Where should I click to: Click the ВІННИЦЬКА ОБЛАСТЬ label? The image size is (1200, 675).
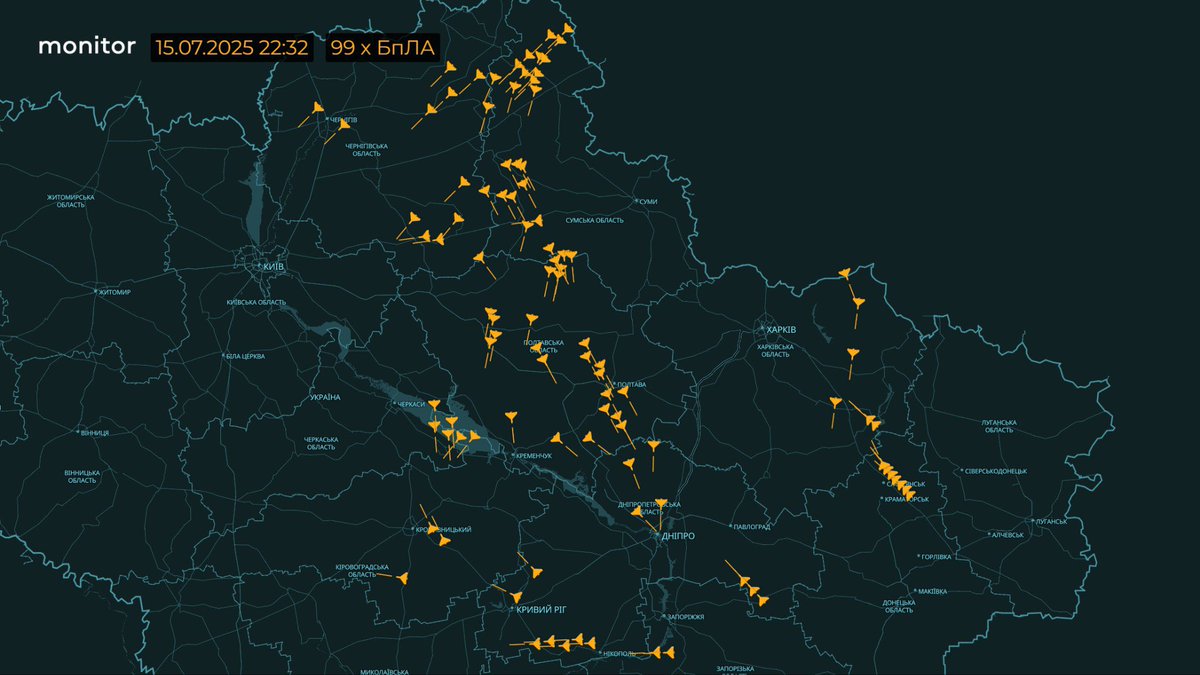click(81, 476)
